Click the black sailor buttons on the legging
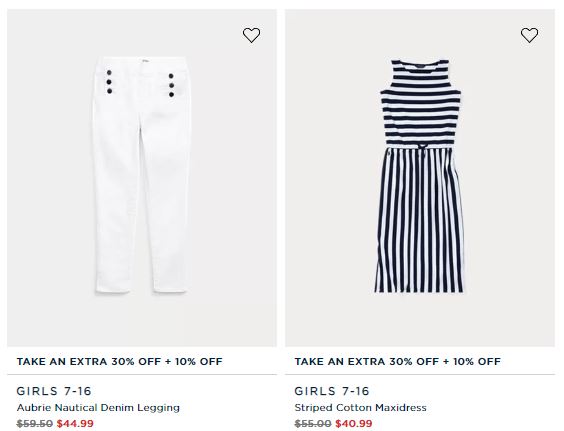This screenshot has width=564, height=431. (x=109, y=82)
